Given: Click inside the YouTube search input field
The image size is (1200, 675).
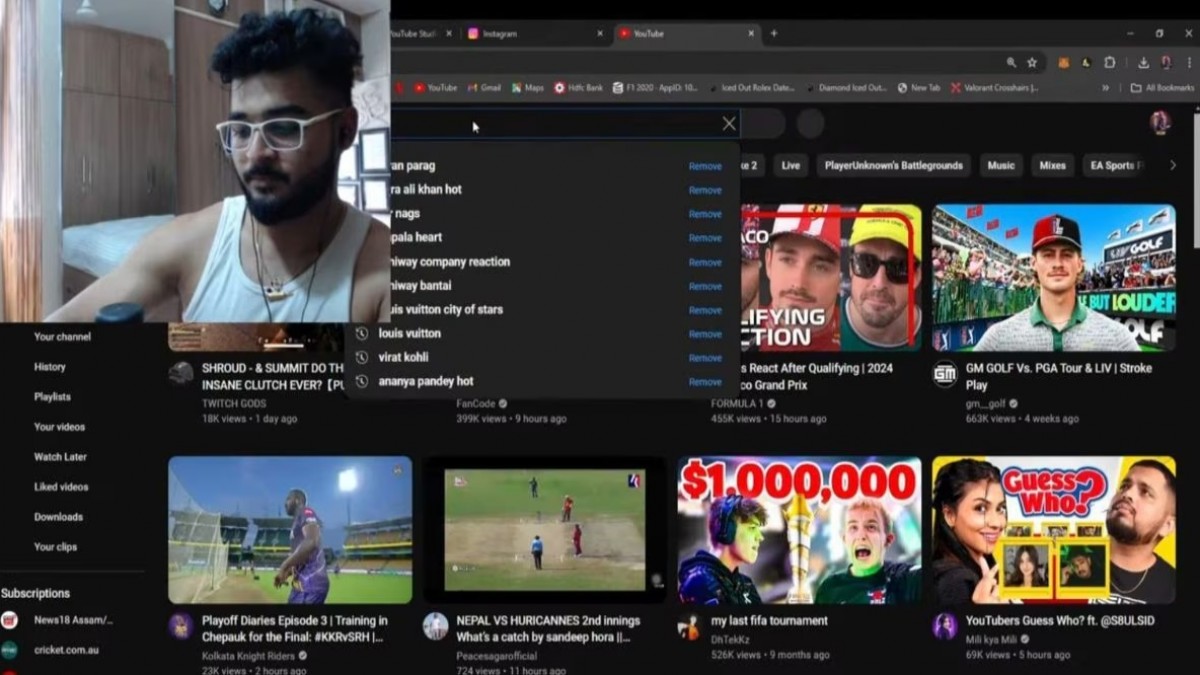Looking at the screenshot, I should tap(550, 124).
